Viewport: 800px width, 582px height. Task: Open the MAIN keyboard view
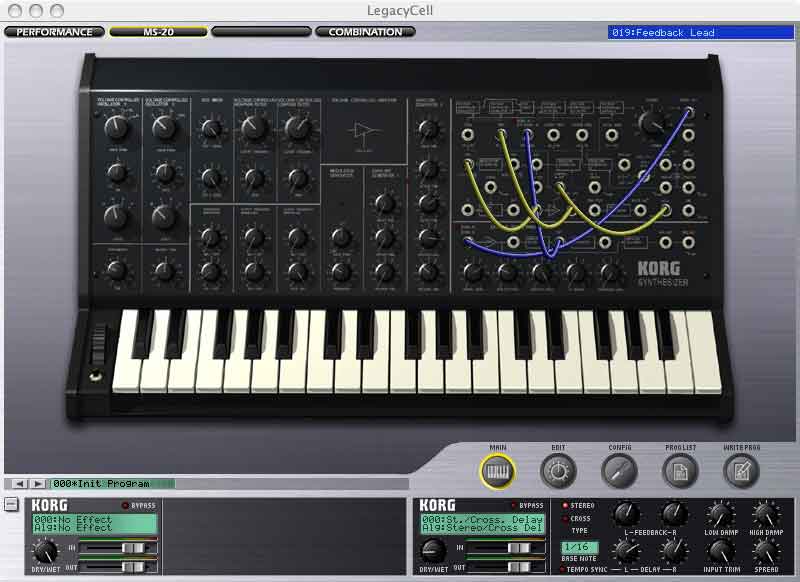tap(497, 471)
